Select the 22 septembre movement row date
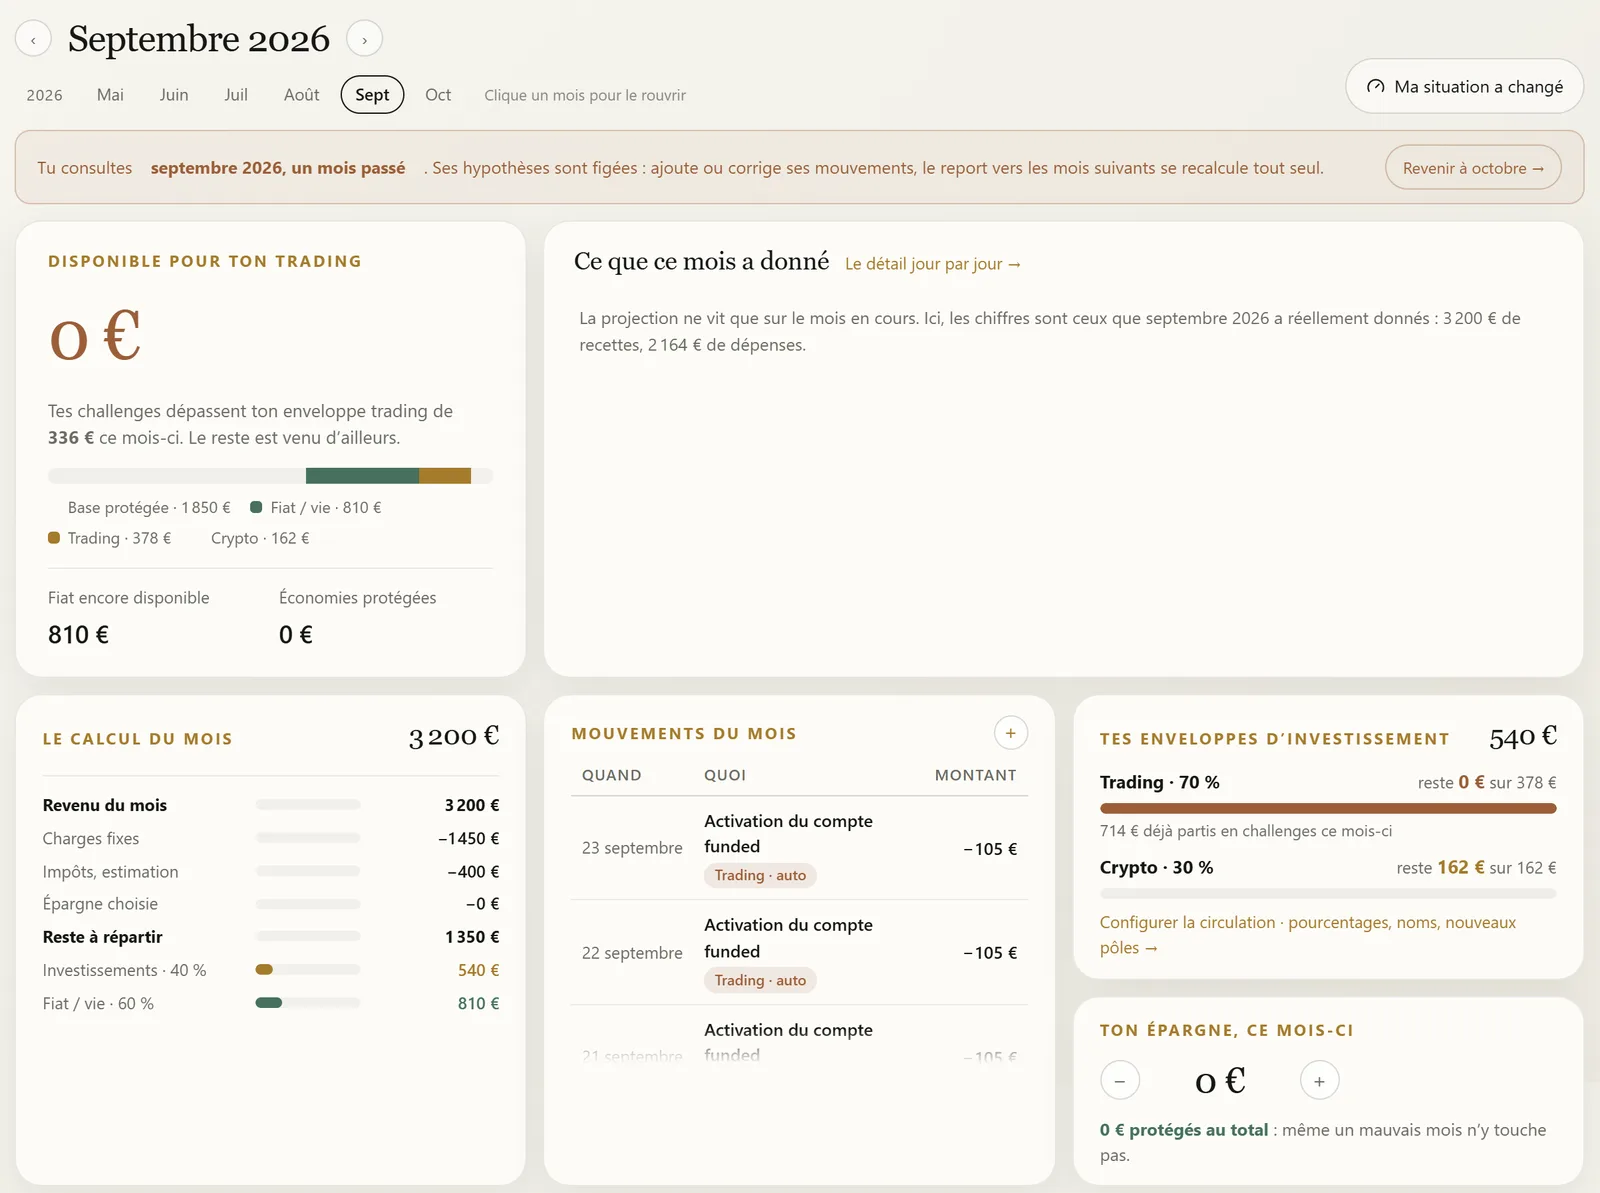The image size is (1600, 1193). point(632,953)
